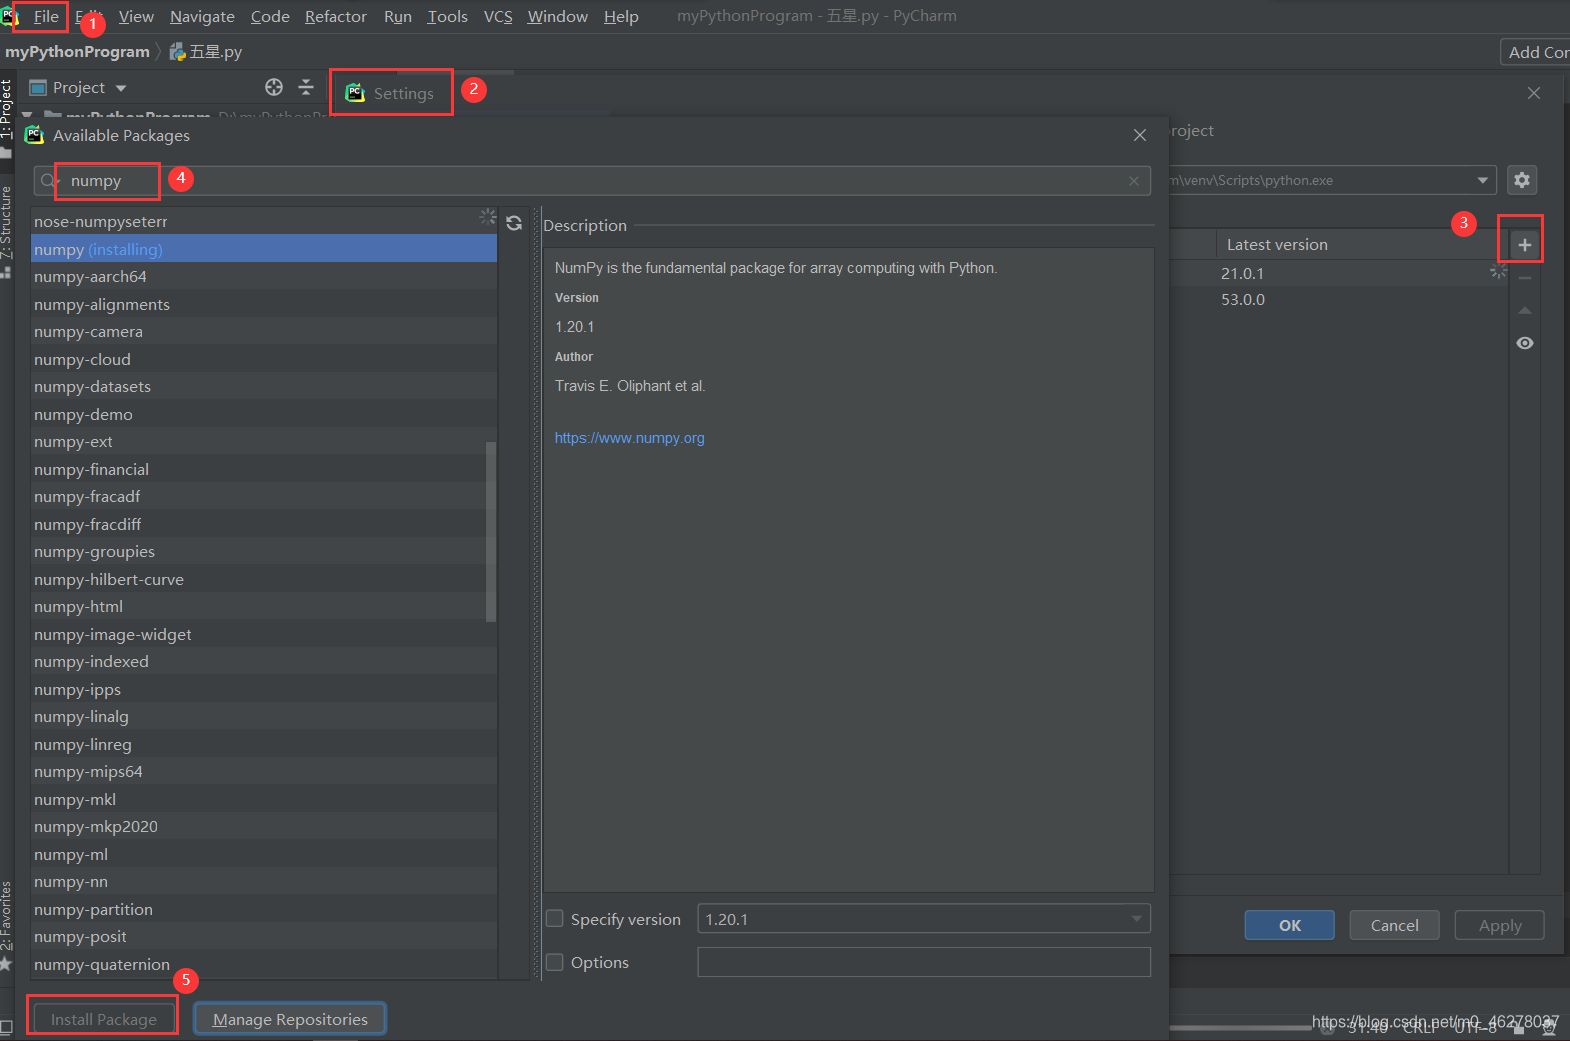This screenshot has height=1041, width=1570.
Task: Expand the Project view dropdown arrow
Action: click(121, 88)
